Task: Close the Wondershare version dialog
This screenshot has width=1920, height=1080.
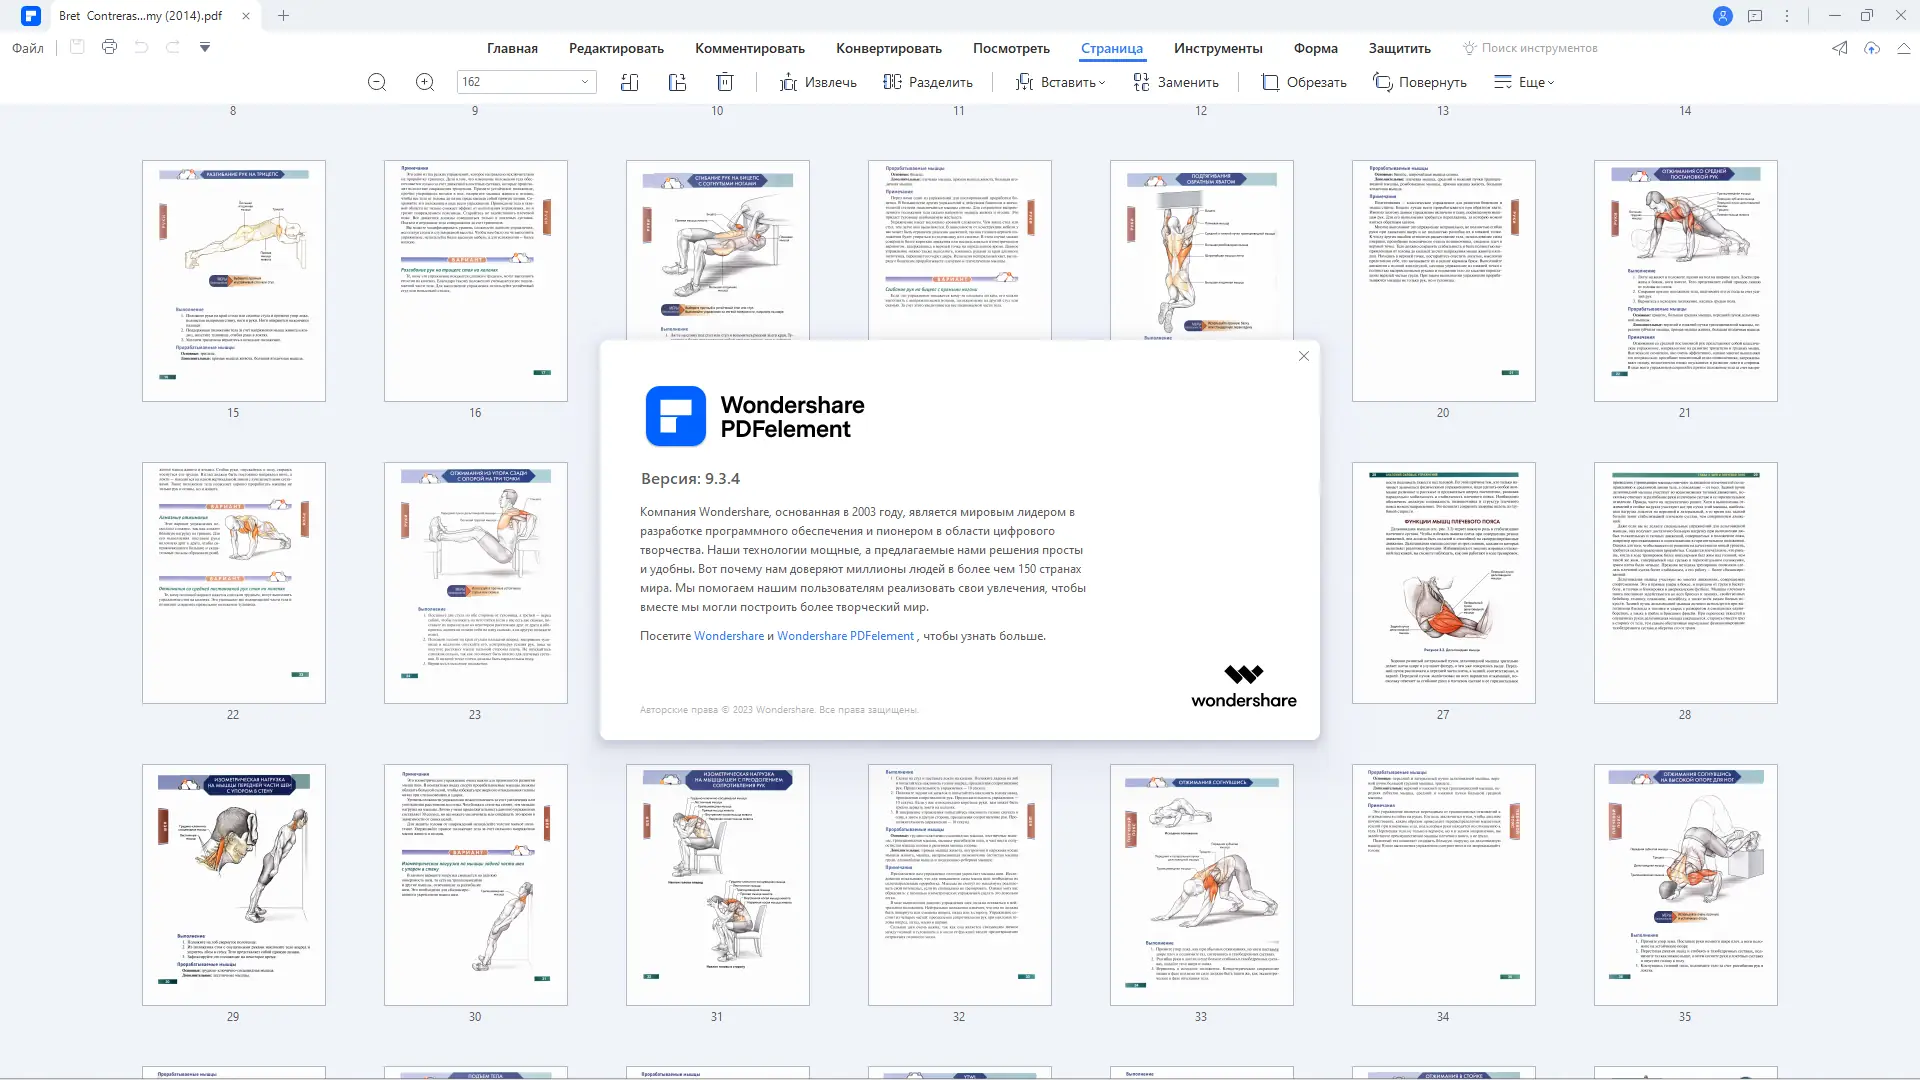Action: [1304, 356]
